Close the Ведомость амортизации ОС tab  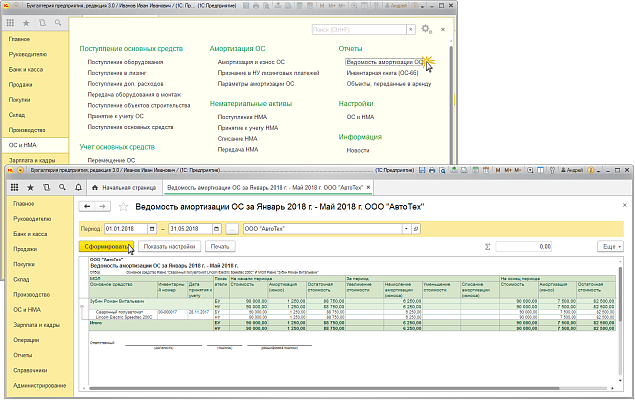[366, 187]
